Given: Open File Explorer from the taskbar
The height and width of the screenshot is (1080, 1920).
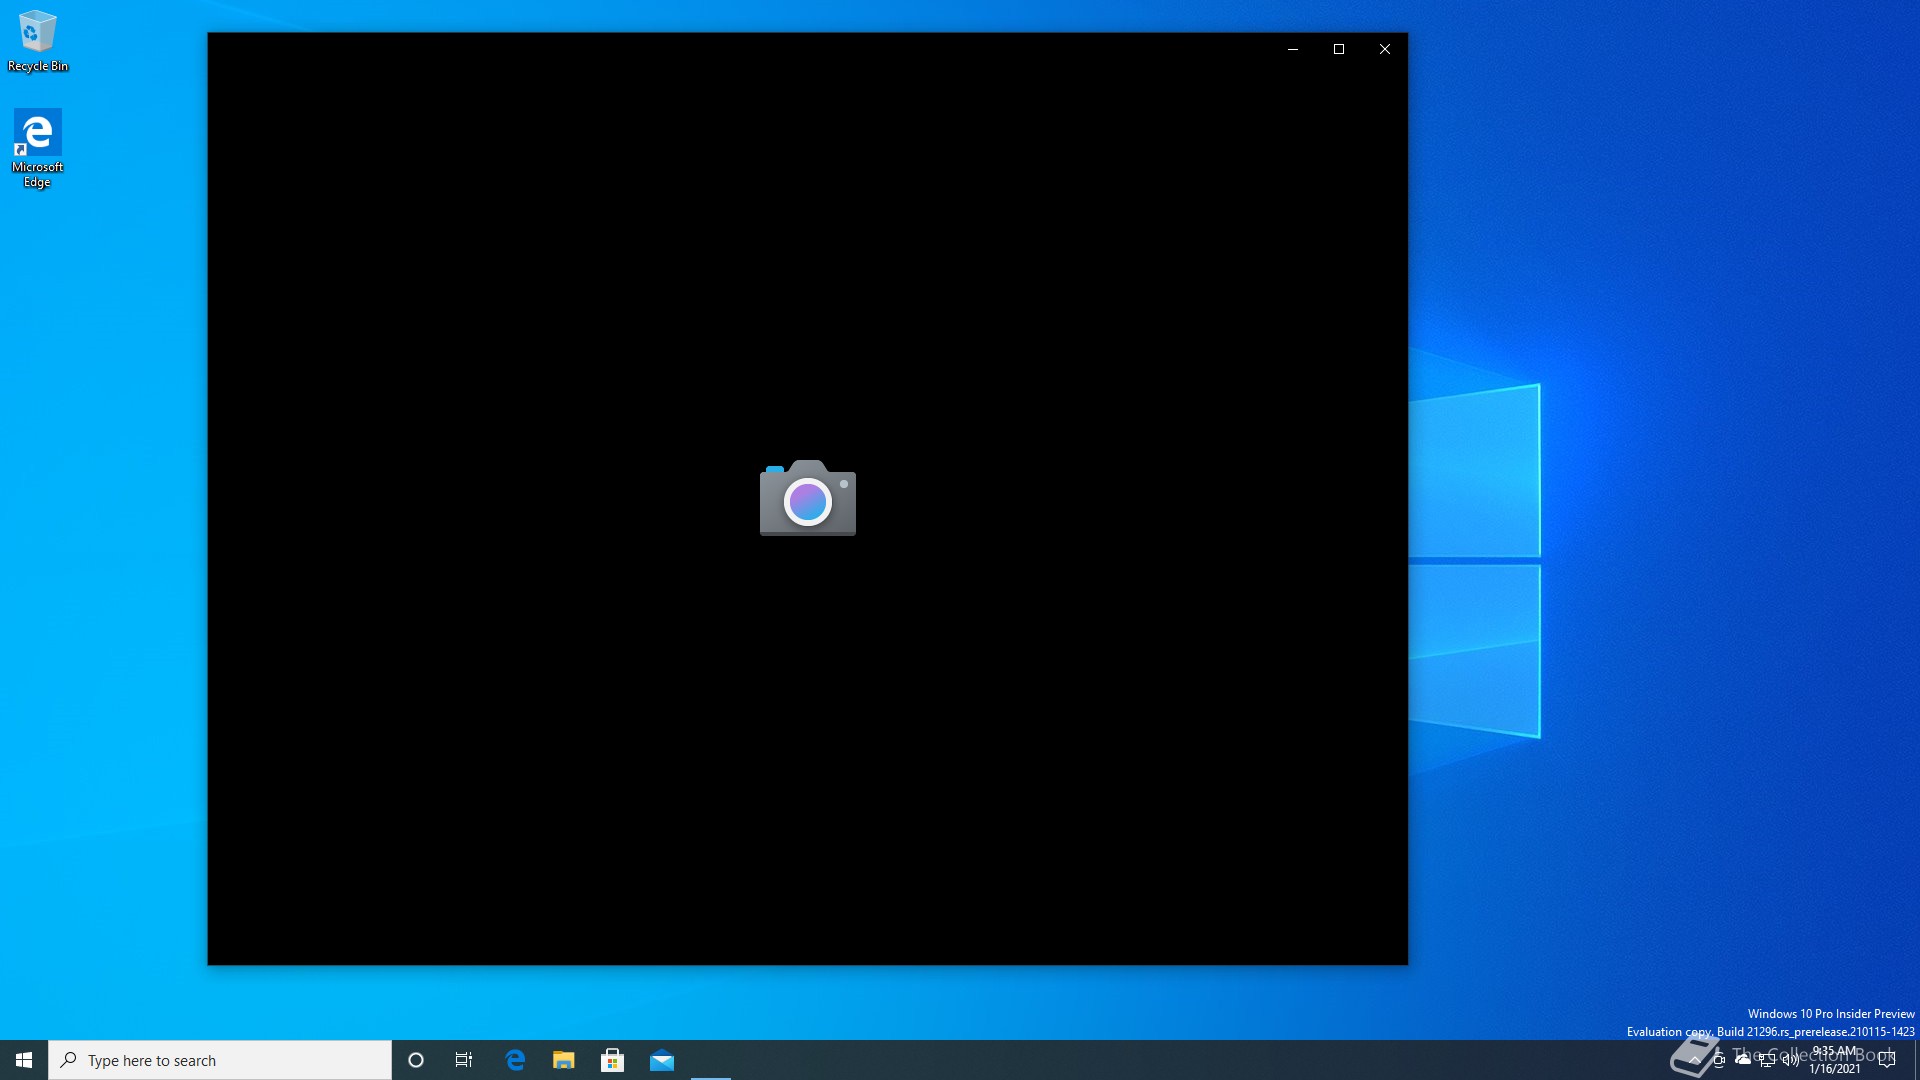Looking at the screenshot, I should click(x=564, y=1060).
